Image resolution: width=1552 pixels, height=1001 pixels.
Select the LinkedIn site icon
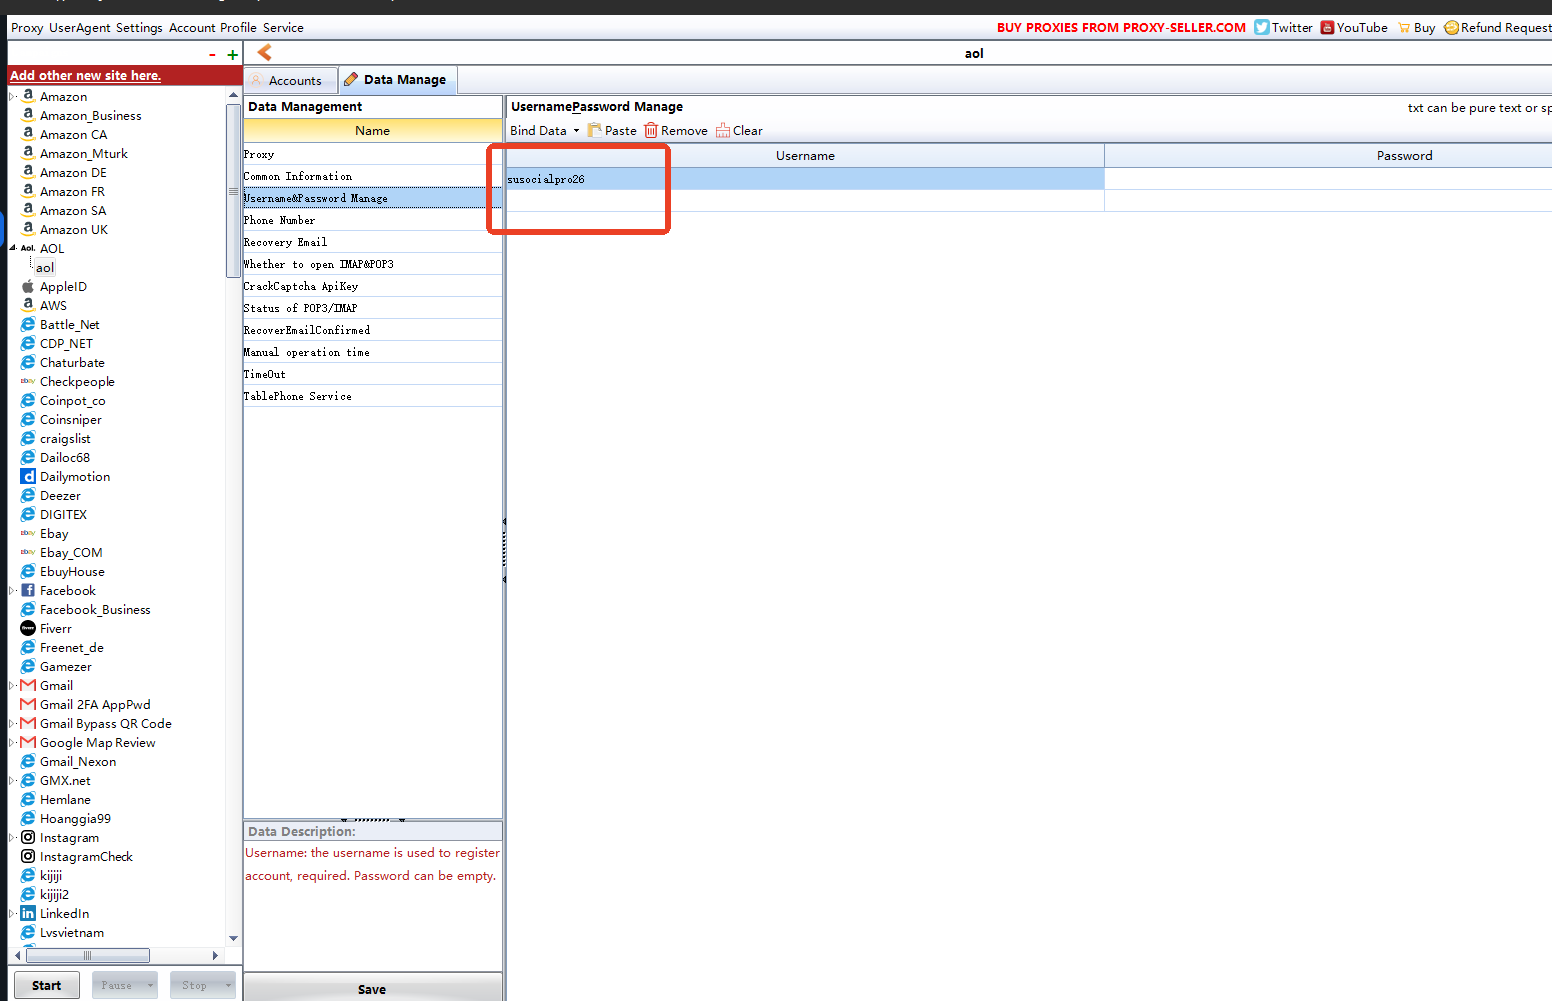tap(28, 913)
